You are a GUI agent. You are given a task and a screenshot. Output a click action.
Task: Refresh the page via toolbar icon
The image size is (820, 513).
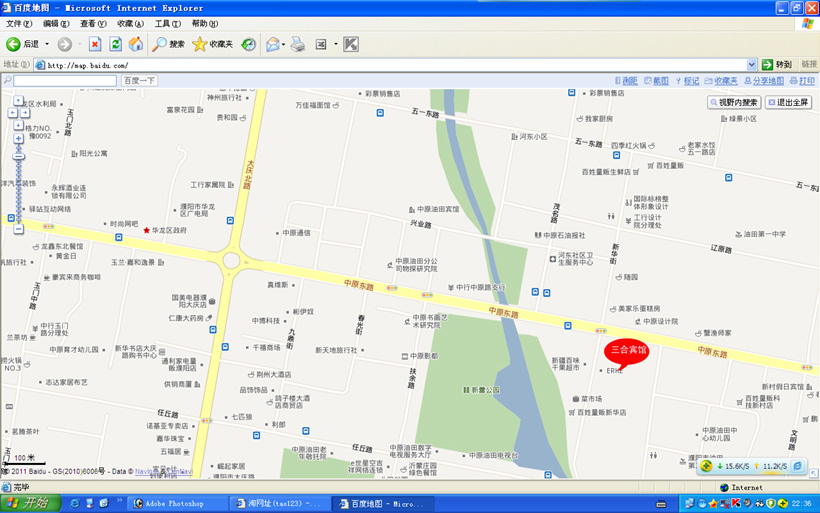coord(116,44)
